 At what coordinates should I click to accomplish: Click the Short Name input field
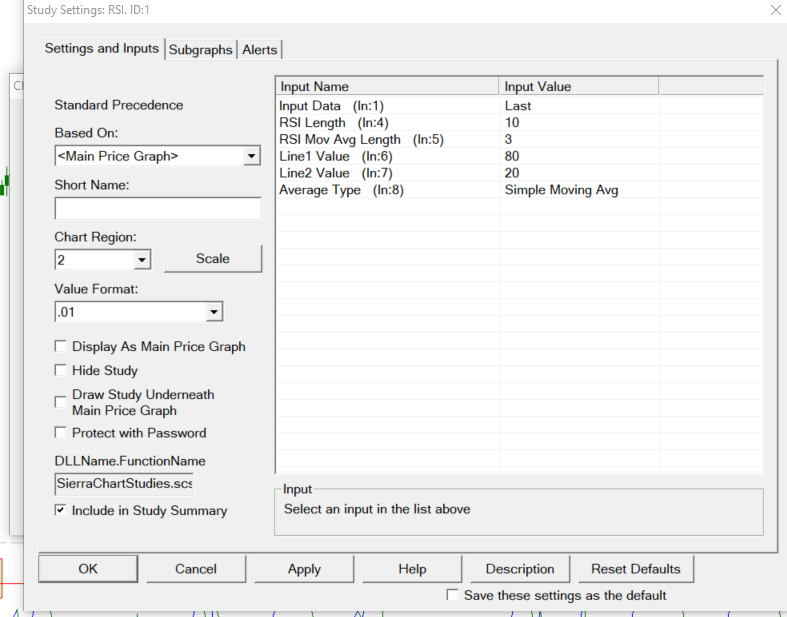tap(158, 208)
